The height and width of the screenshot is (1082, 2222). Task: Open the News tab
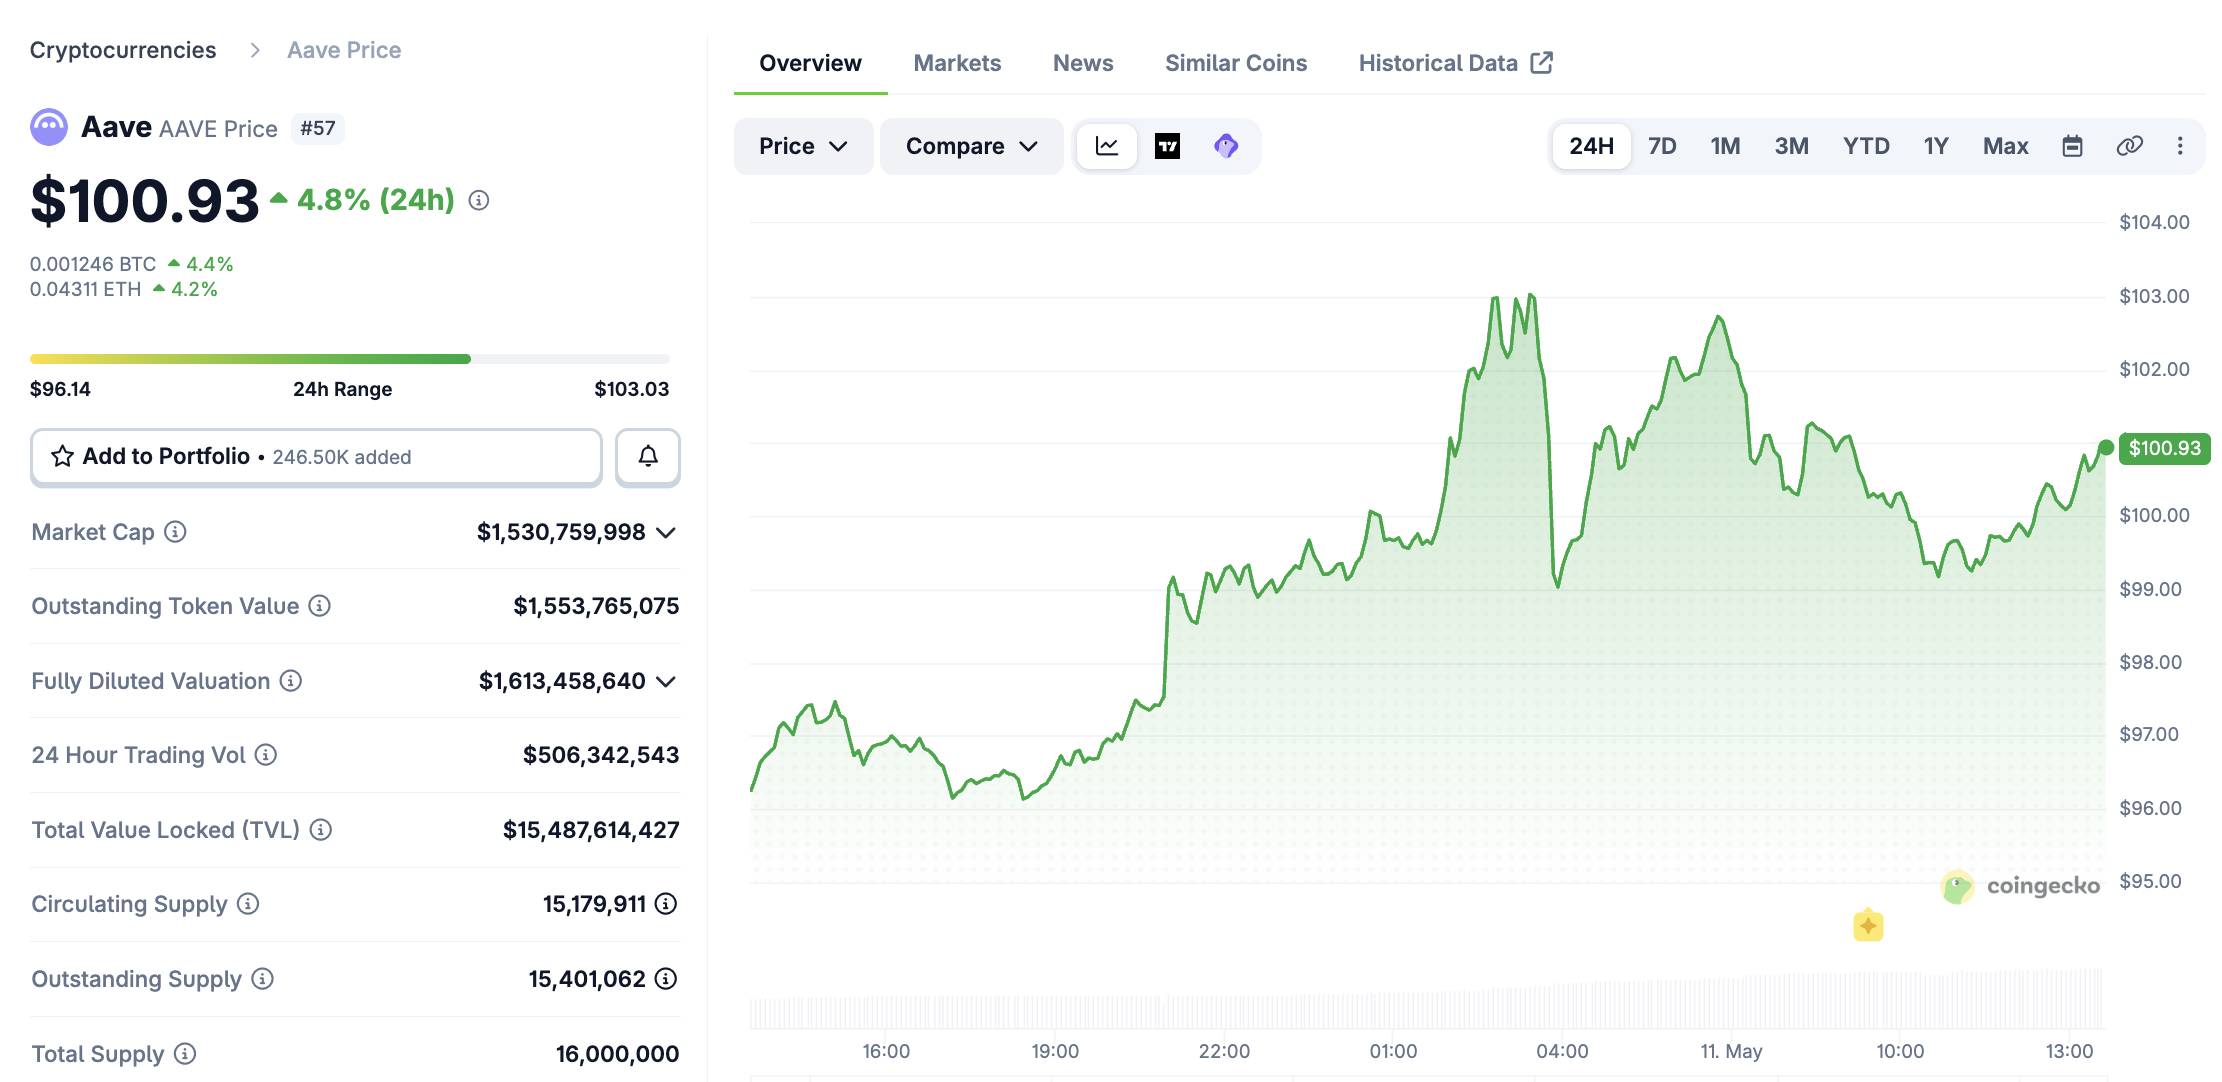(x=1083, y=63)
